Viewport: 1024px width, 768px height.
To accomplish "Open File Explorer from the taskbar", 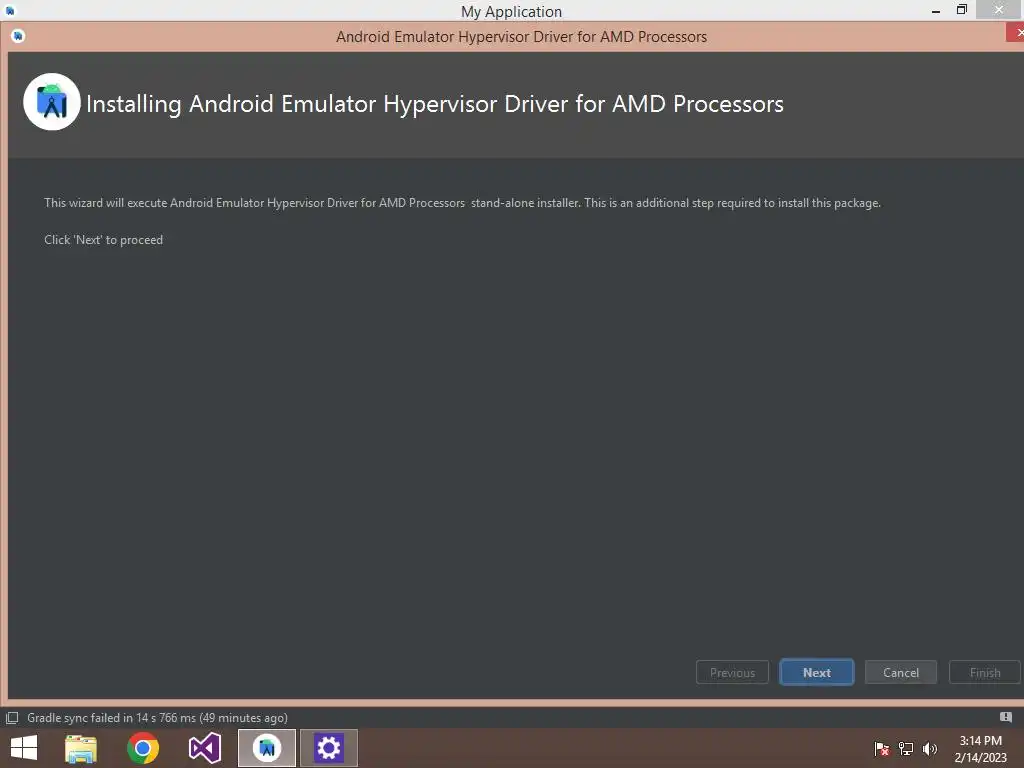I will coord(81,748).
